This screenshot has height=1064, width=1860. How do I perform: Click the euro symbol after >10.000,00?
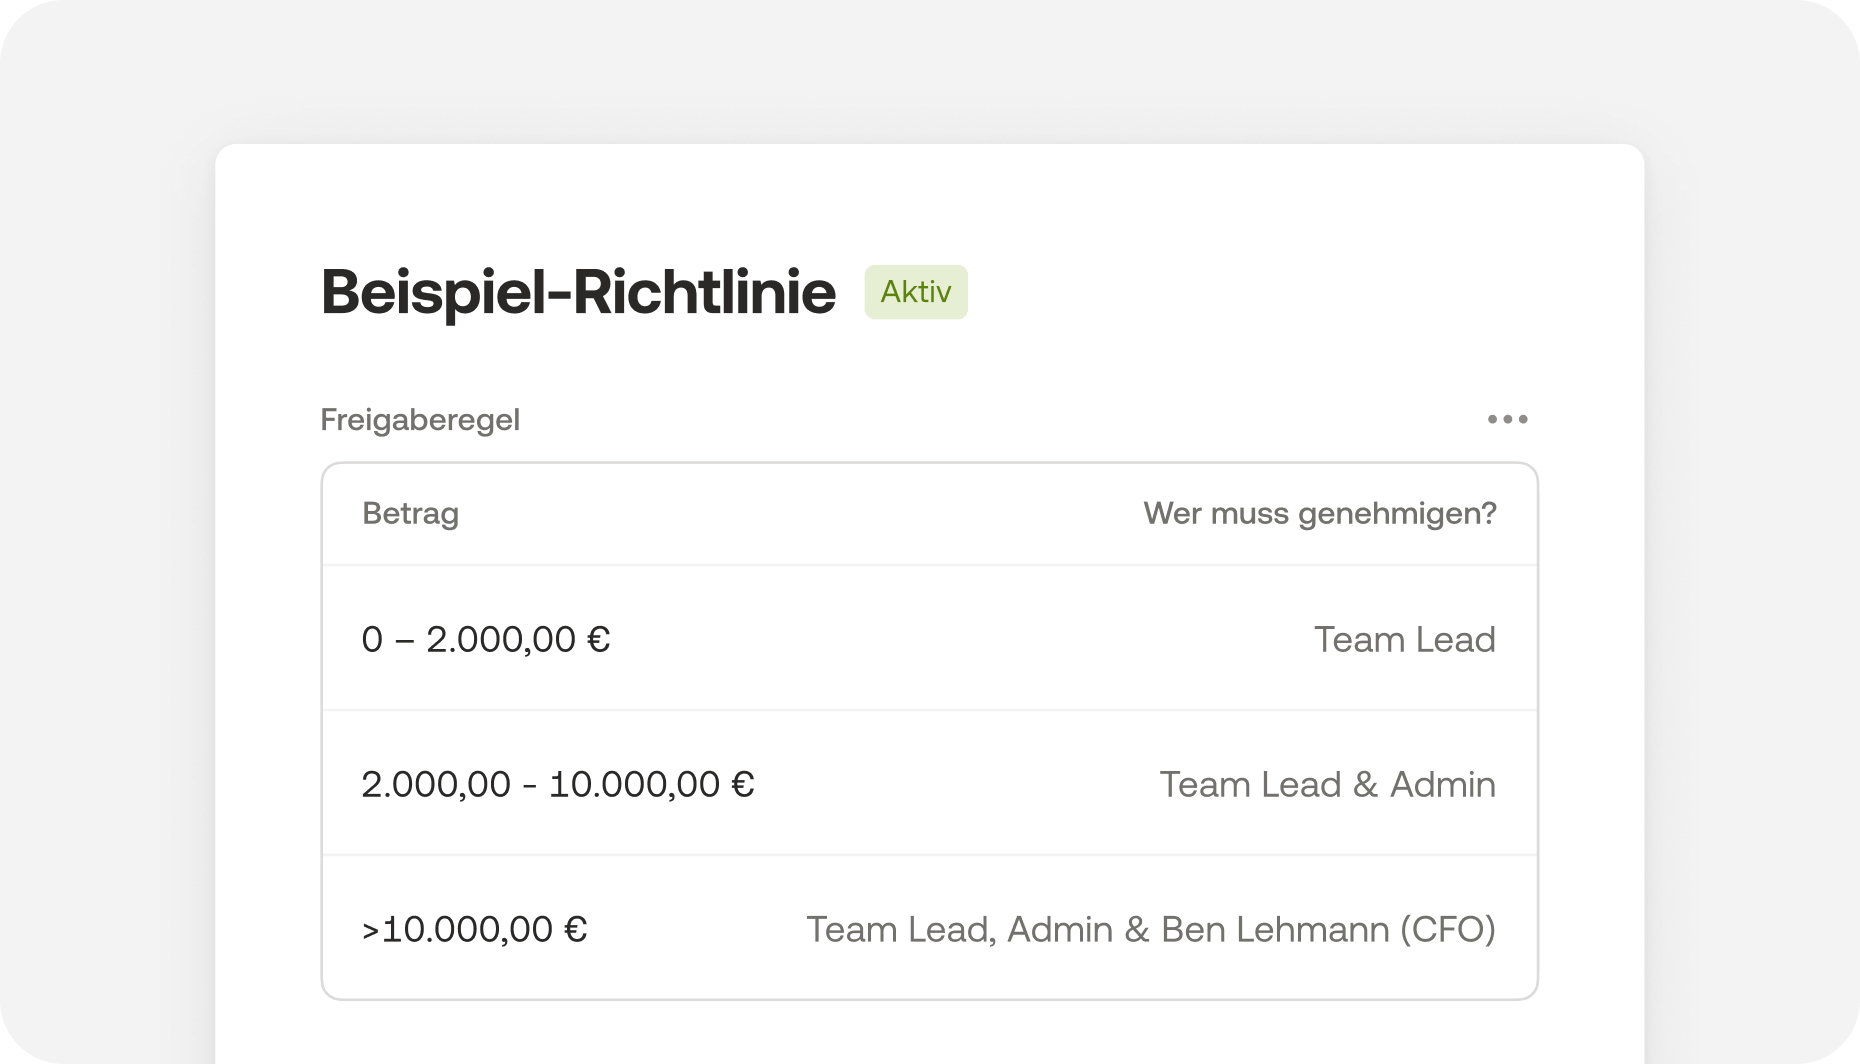click(x=576, y=930)
